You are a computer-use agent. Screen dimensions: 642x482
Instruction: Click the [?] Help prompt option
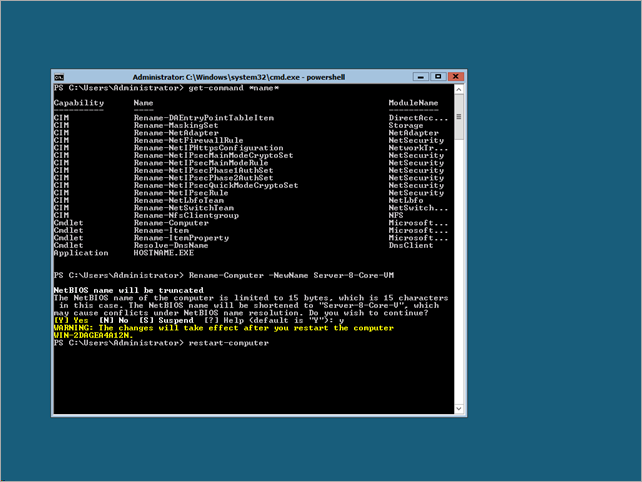point(224,320)
